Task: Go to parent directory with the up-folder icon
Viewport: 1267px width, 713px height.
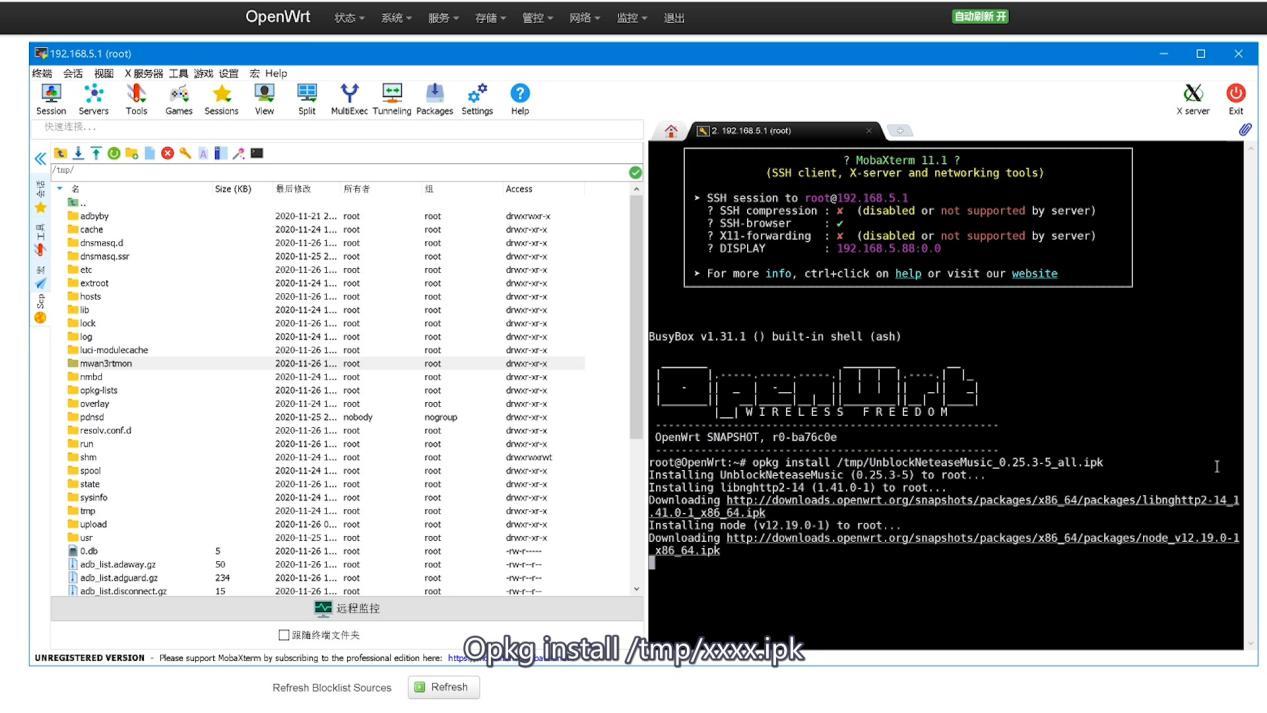Action: click(62, 154)
